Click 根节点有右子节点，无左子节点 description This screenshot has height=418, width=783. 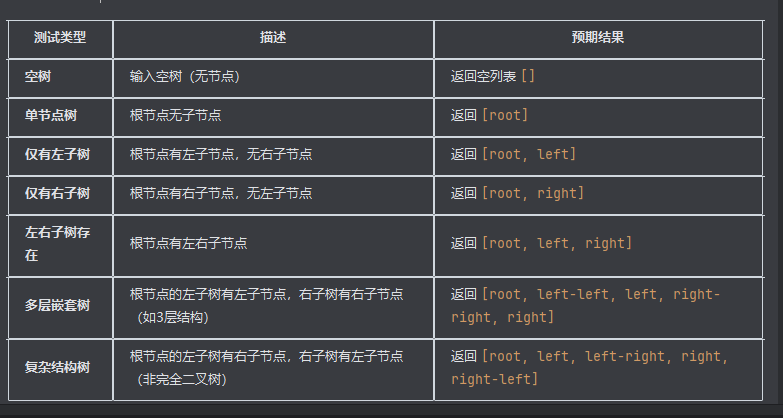point(221,193)
